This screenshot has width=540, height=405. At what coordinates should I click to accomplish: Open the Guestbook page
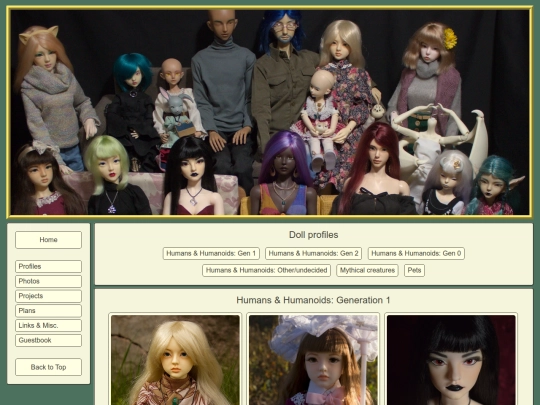48,340
